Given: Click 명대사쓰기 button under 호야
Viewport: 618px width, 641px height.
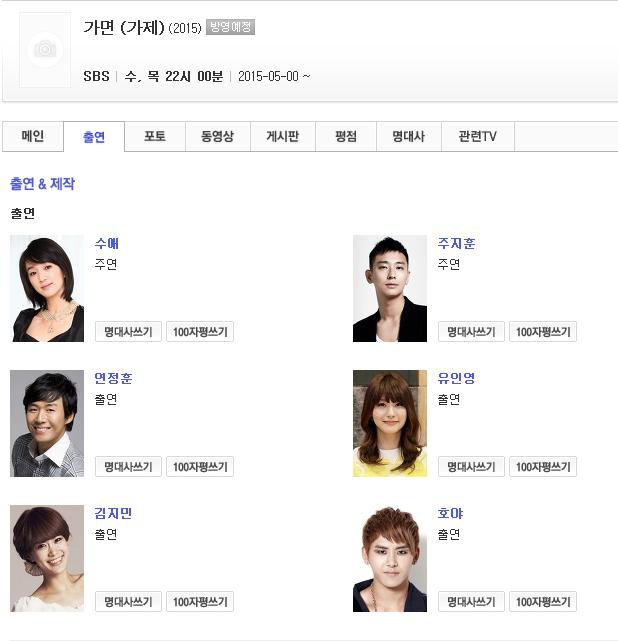Looking at the screenshot, I should coord(471,601).
